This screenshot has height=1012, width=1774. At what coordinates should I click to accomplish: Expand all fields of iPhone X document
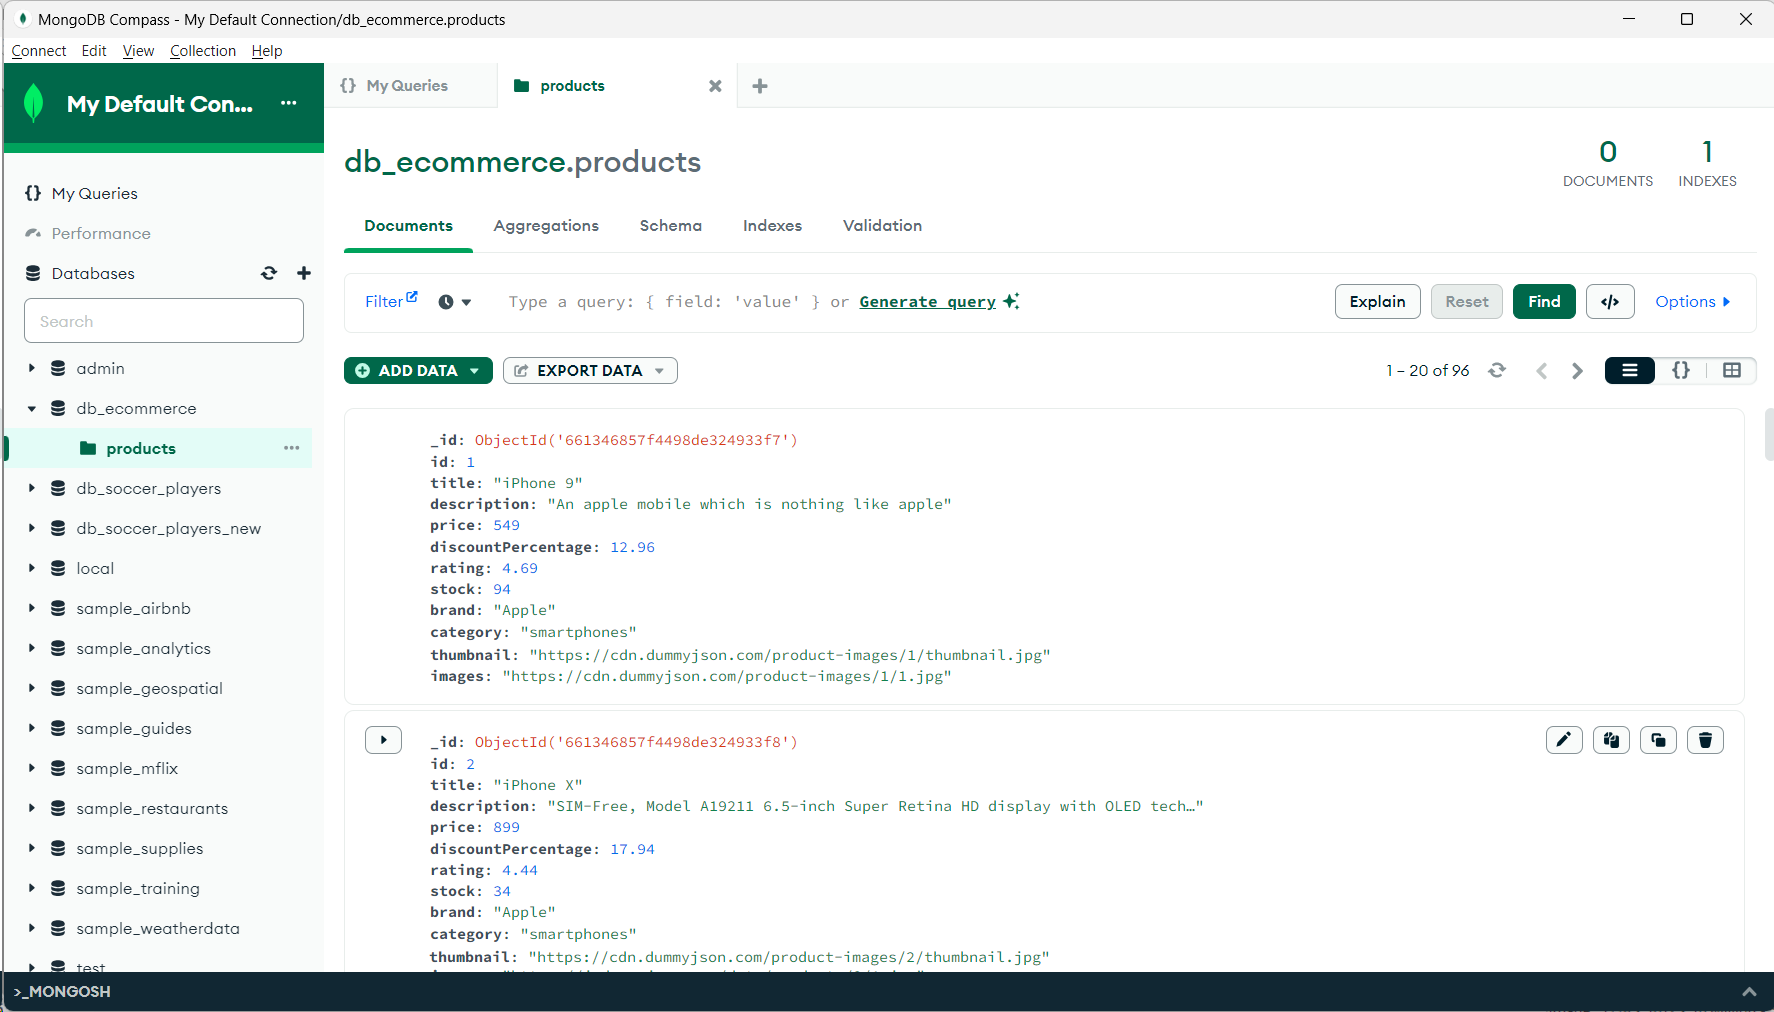(383, 740)
